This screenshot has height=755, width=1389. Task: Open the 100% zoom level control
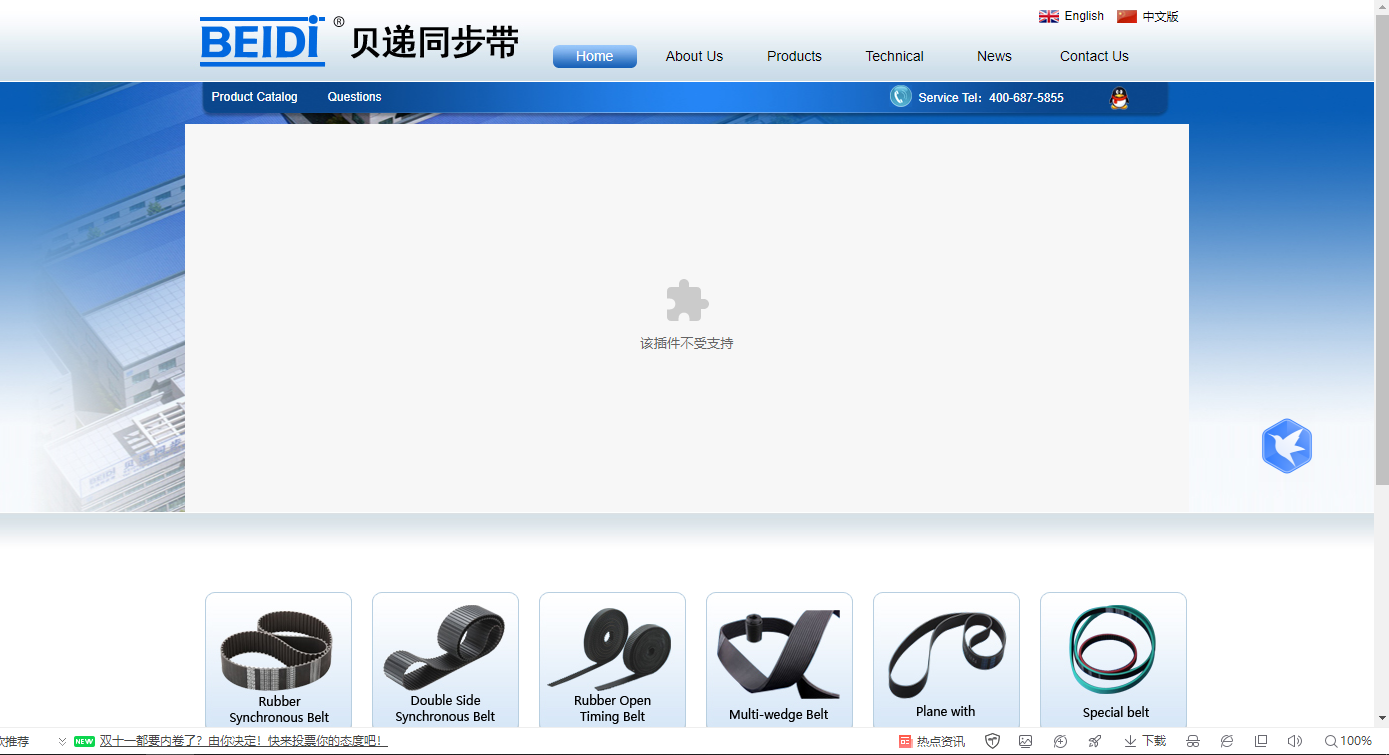pos(1348,741)
